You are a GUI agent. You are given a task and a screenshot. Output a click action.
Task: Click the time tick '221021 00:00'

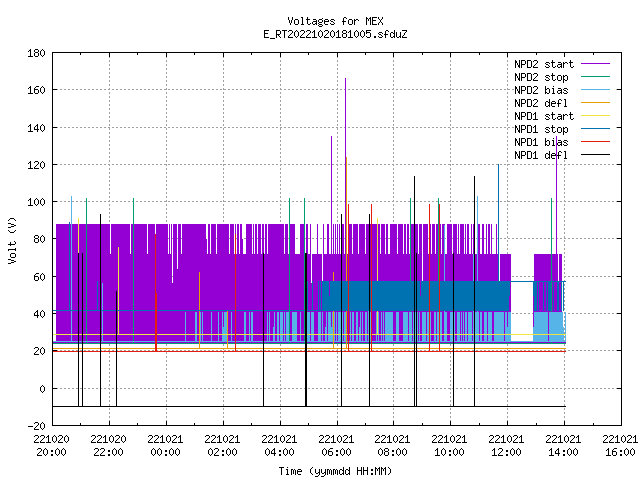165,446
